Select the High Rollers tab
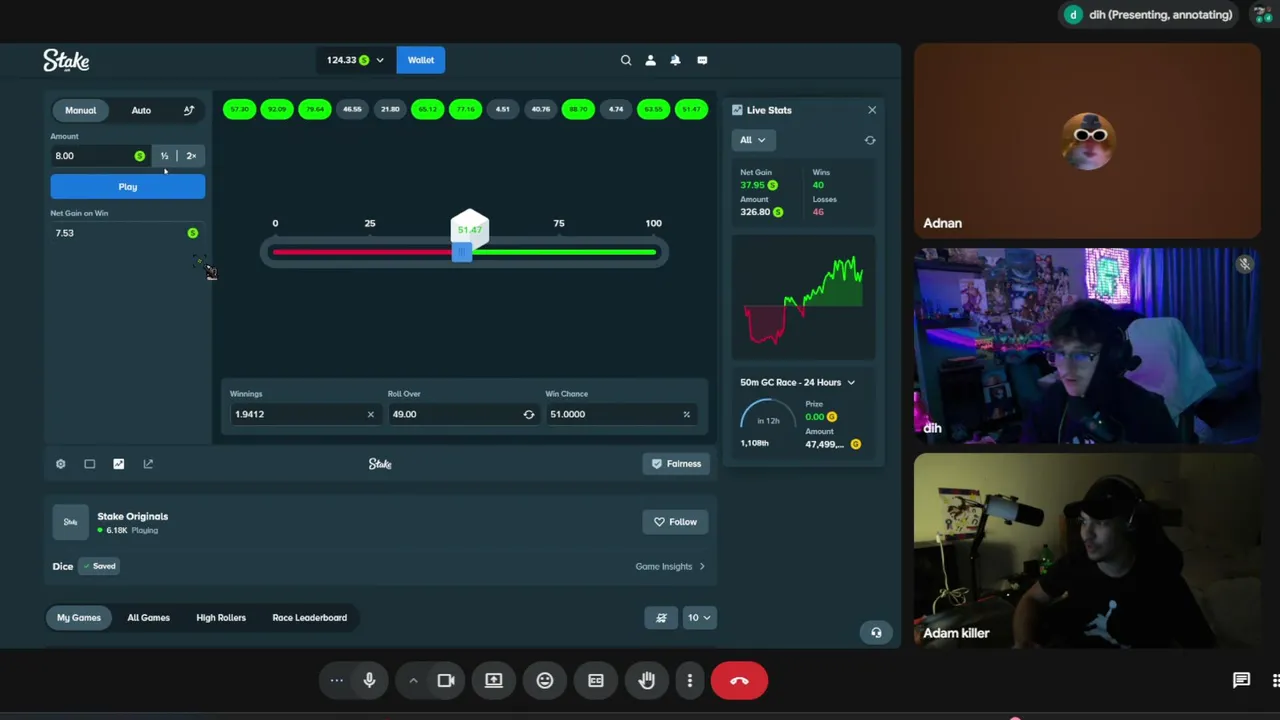This screenshot has width=1280, height=720. coord(221,618)
